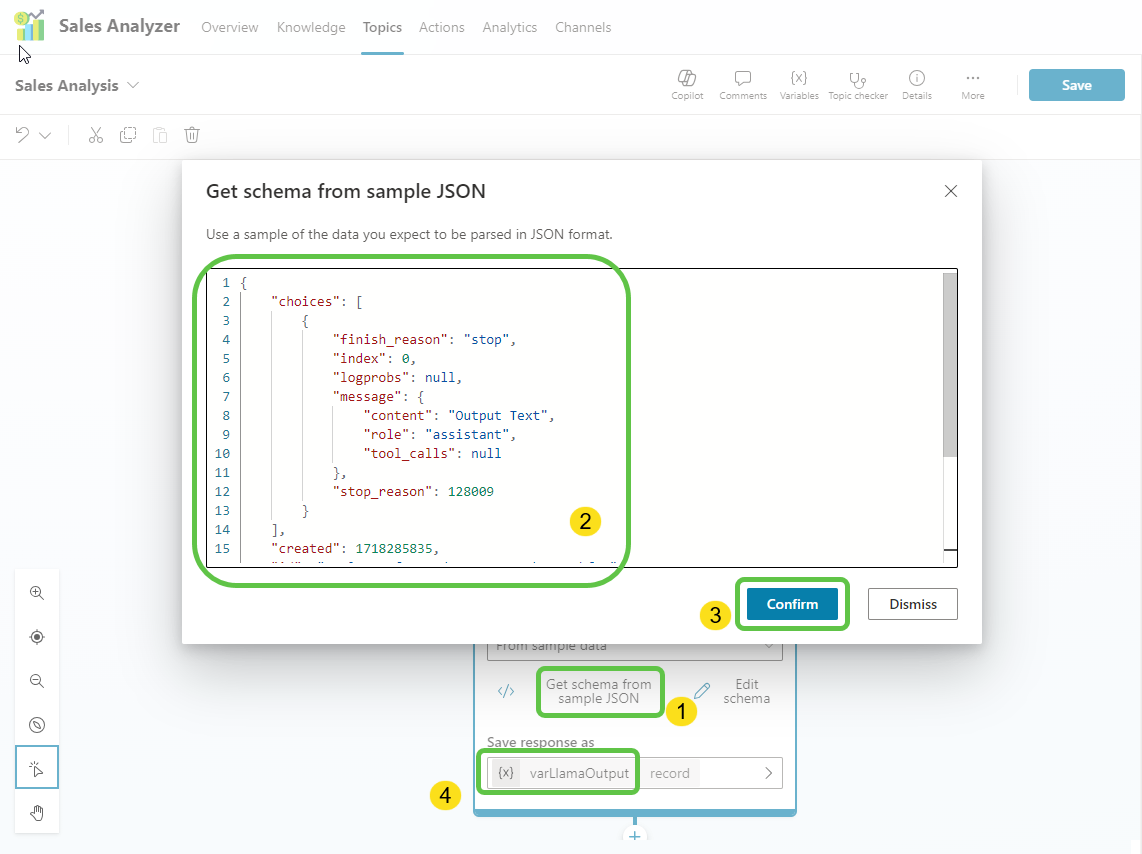
Task: Click the Delete trash icon
Action: coord(193,135)
